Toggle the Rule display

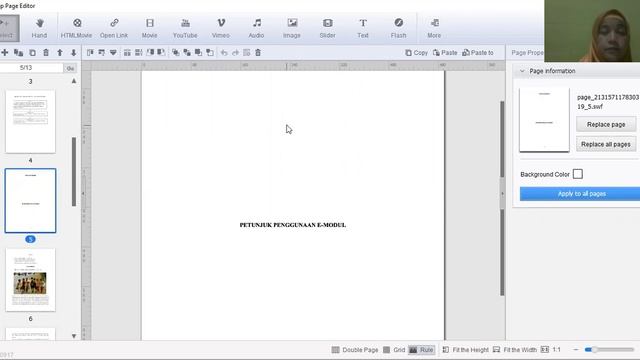421,350
